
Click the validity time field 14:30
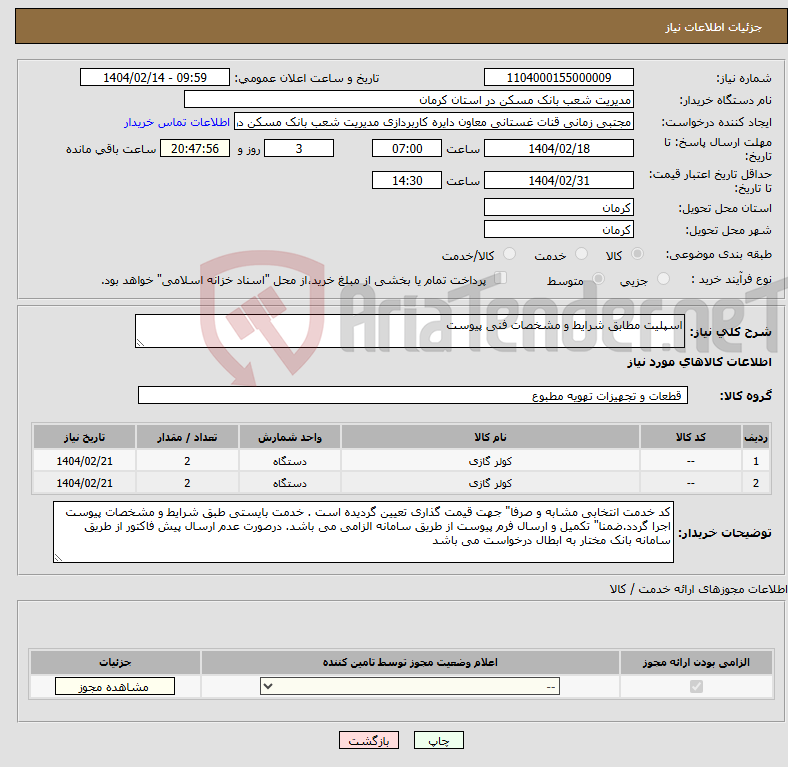[407, 180]
